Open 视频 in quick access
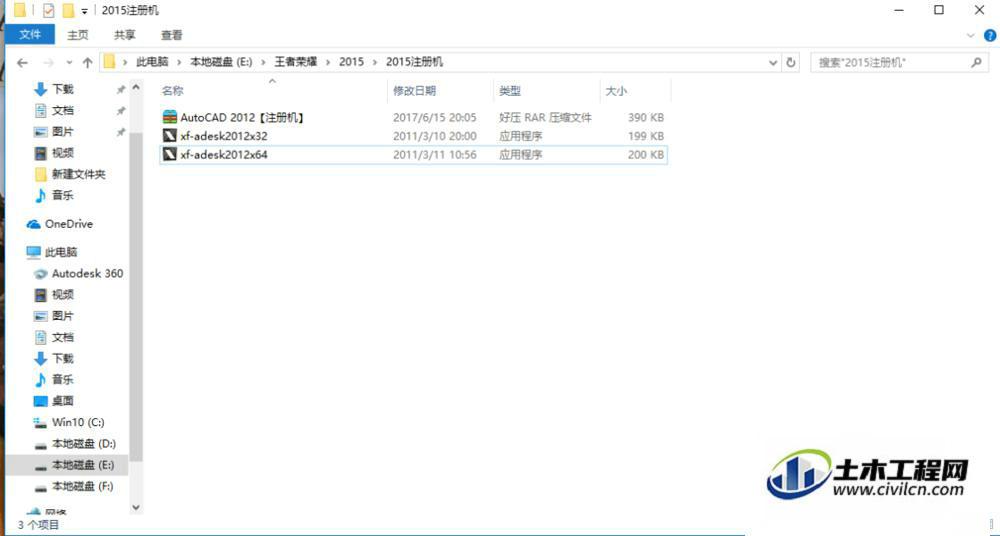Screen dimensions: 1000x536 tap(62, 153)
